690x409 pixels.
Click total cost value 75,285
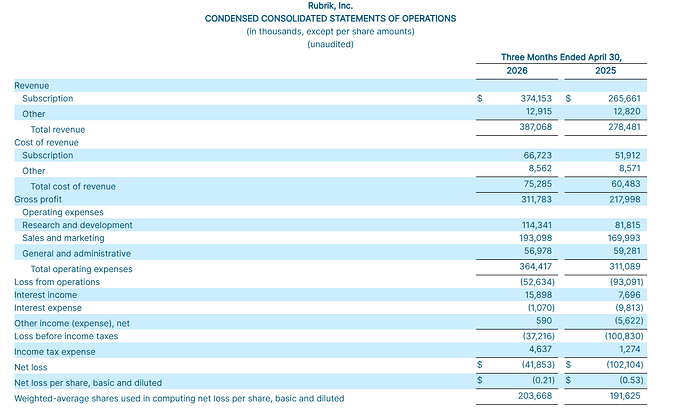pos(537,184)
